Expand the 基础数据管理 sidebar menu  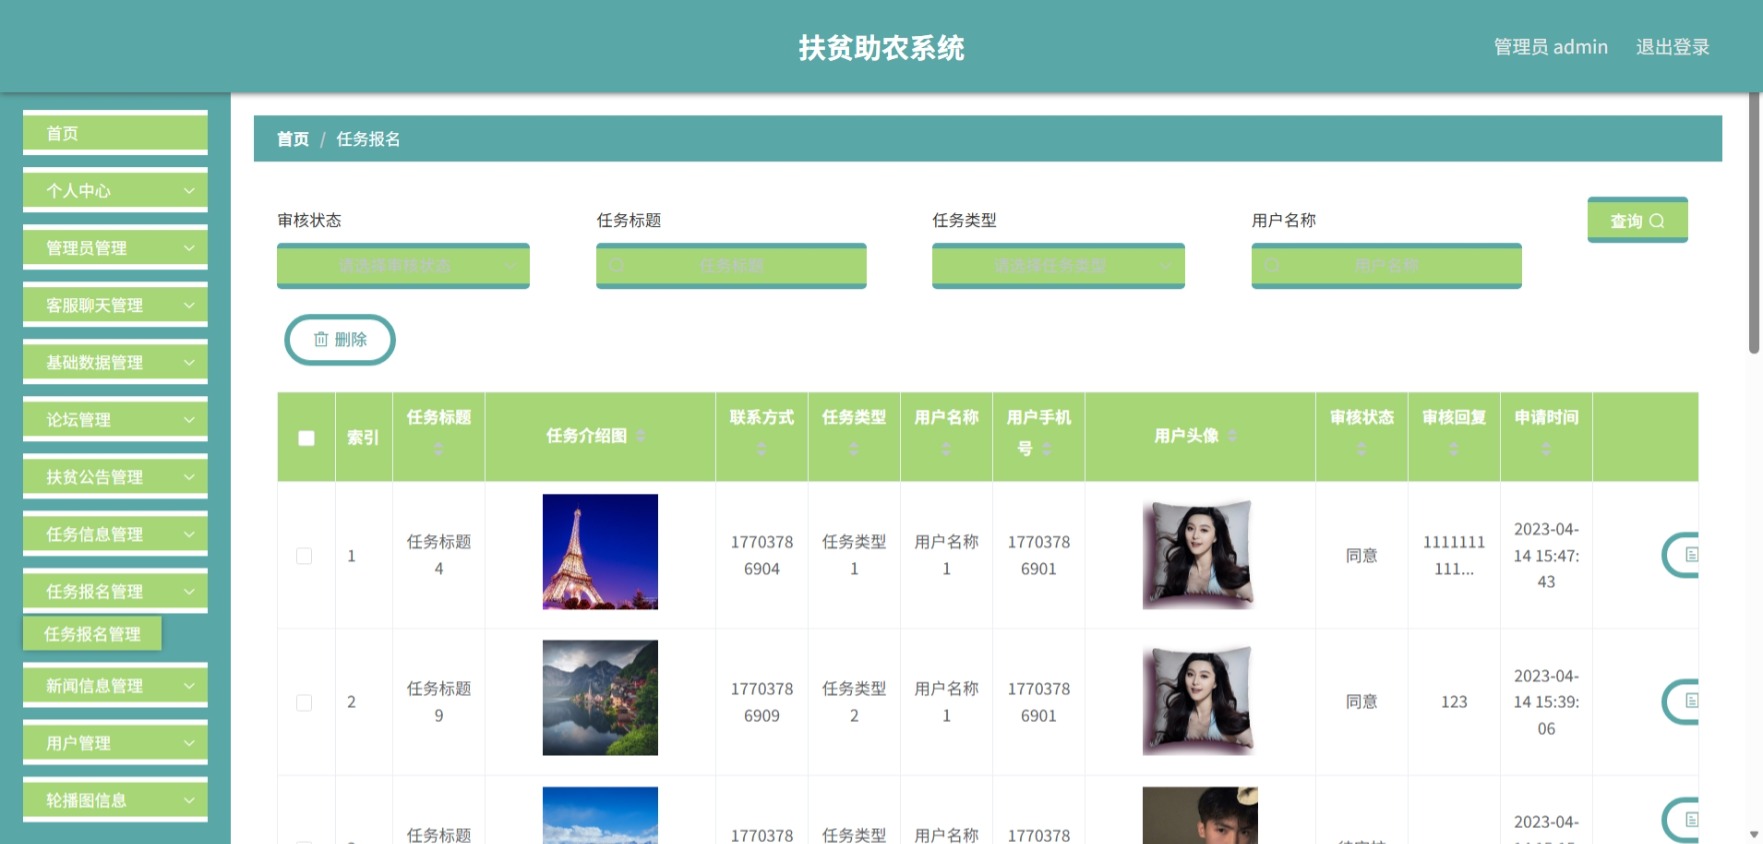[x=115, y=362]
